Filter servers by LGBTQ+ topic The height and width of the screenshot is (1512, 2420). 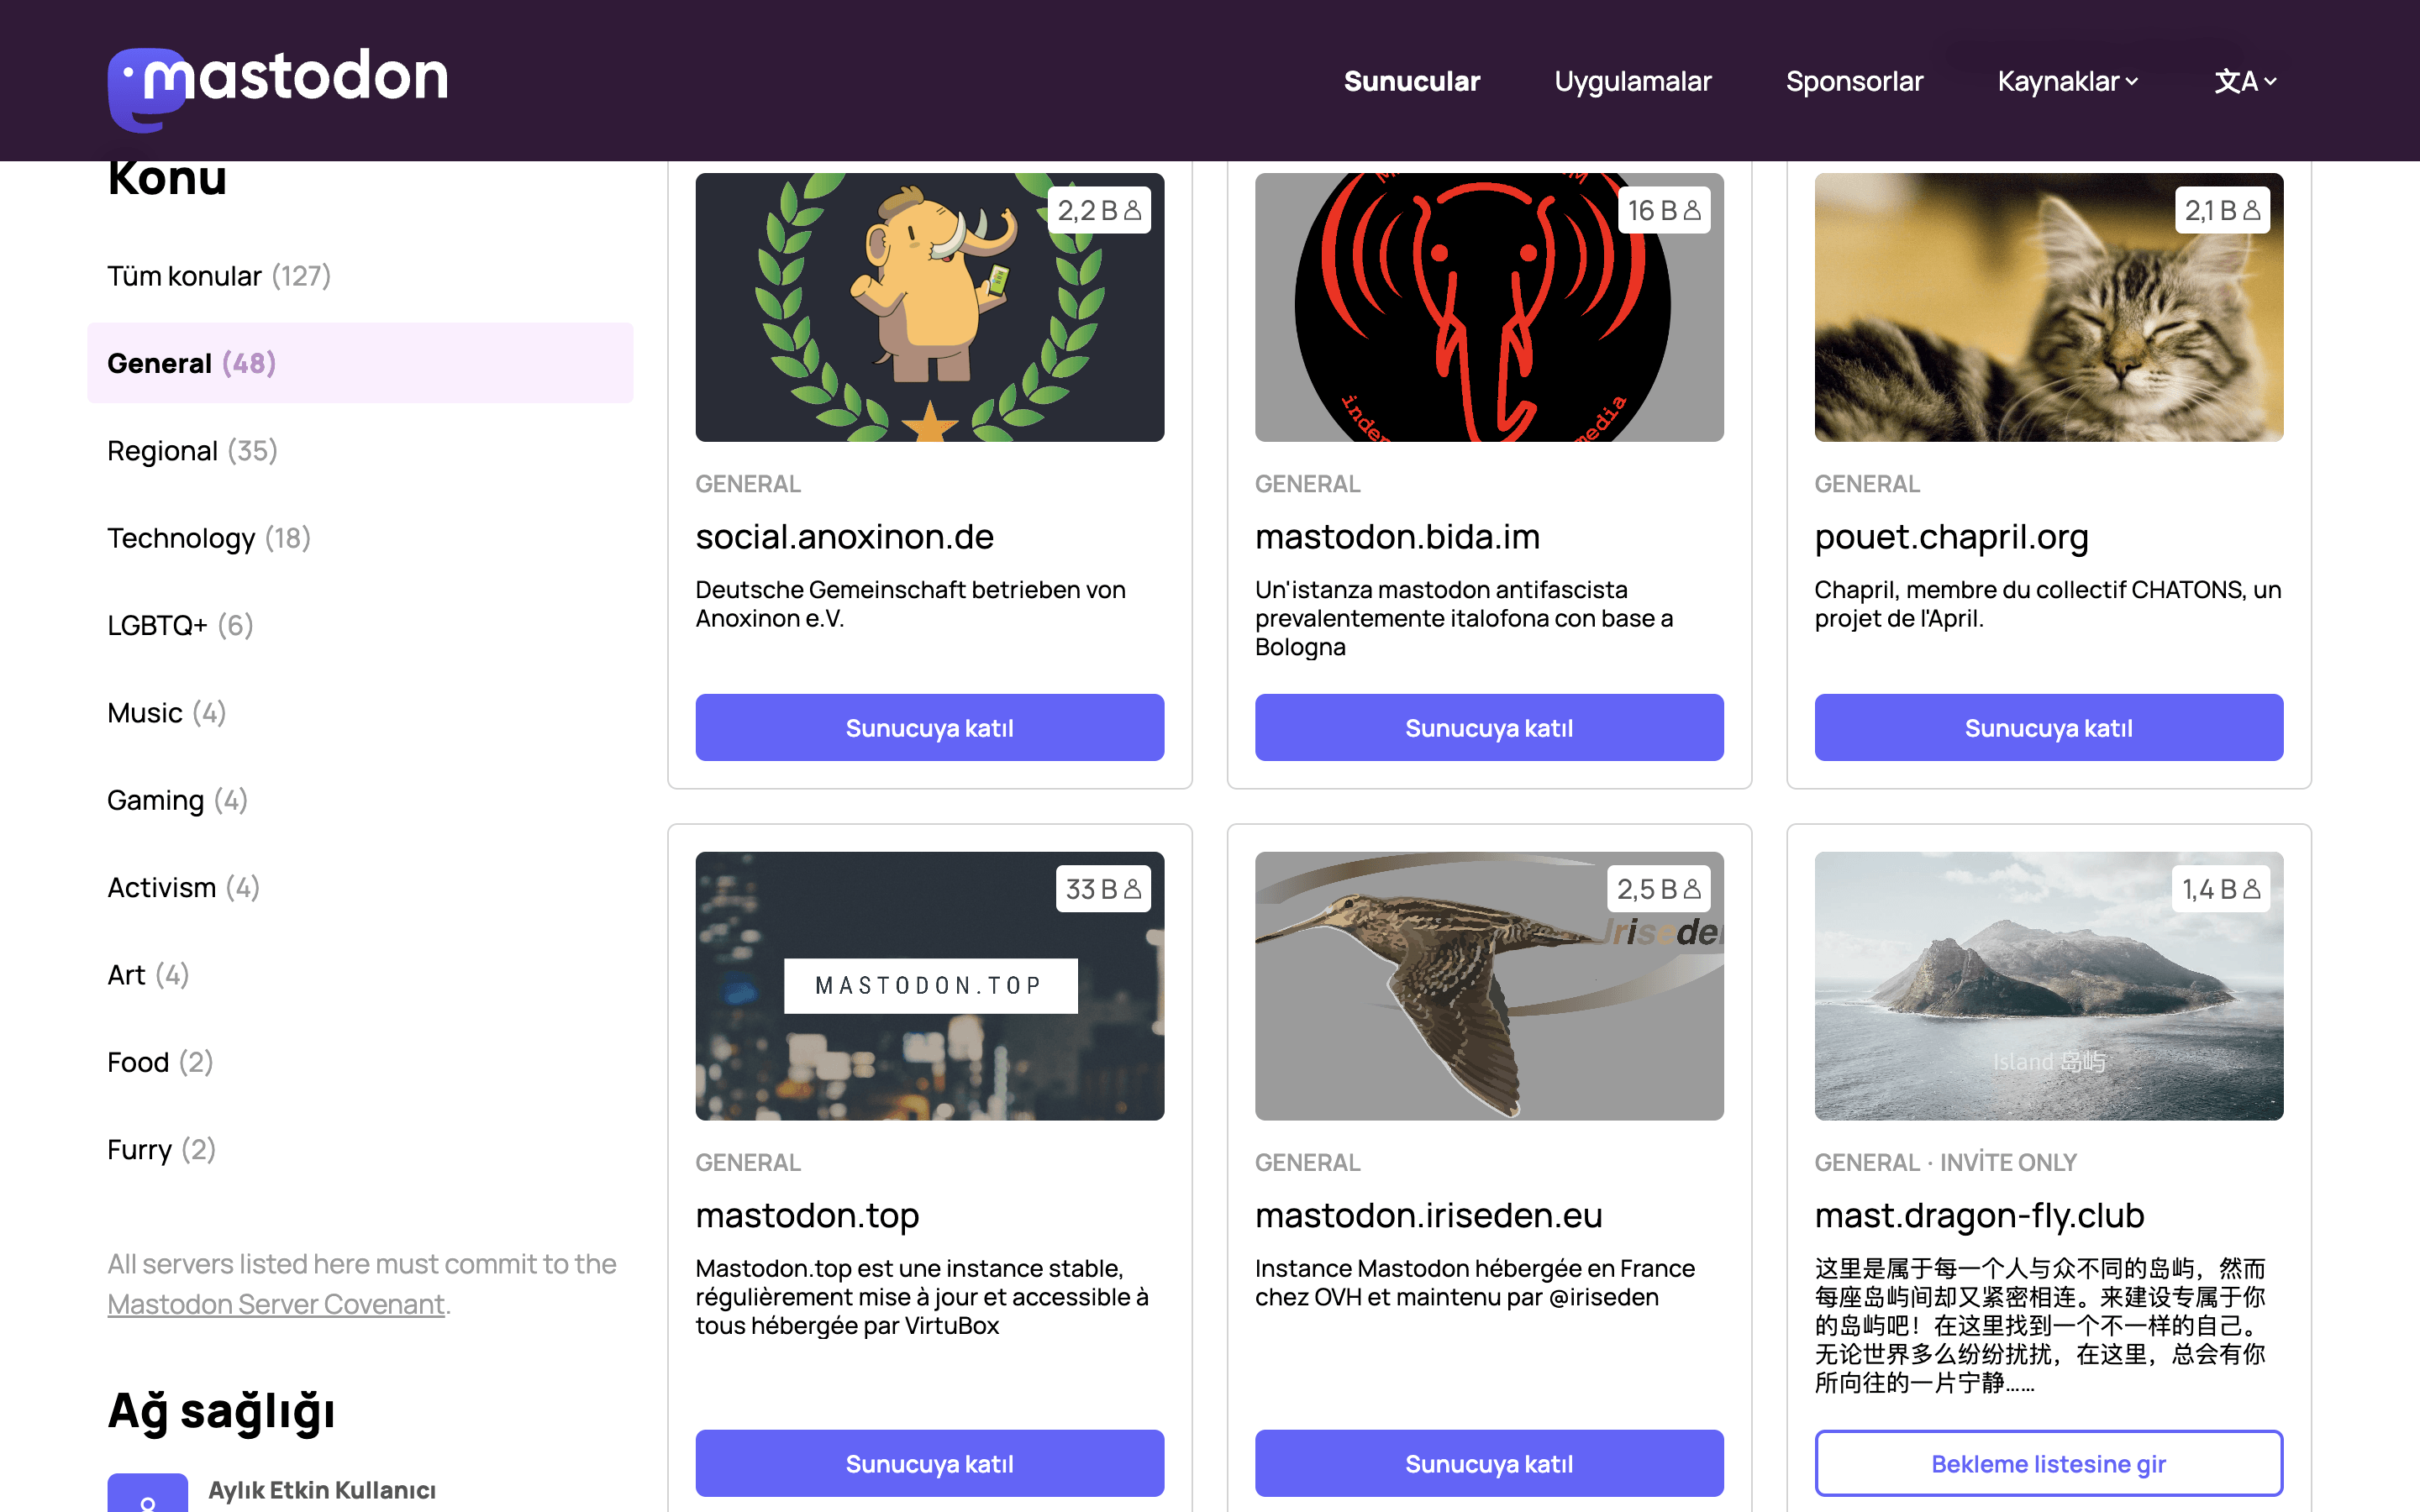pyautogui.click(x=180, y=625)
